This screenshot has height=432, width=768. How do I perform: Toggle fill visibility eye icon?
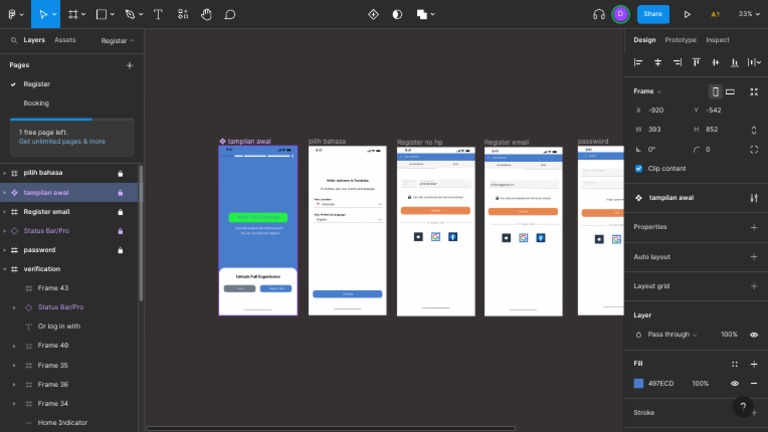tap(734, 383)
